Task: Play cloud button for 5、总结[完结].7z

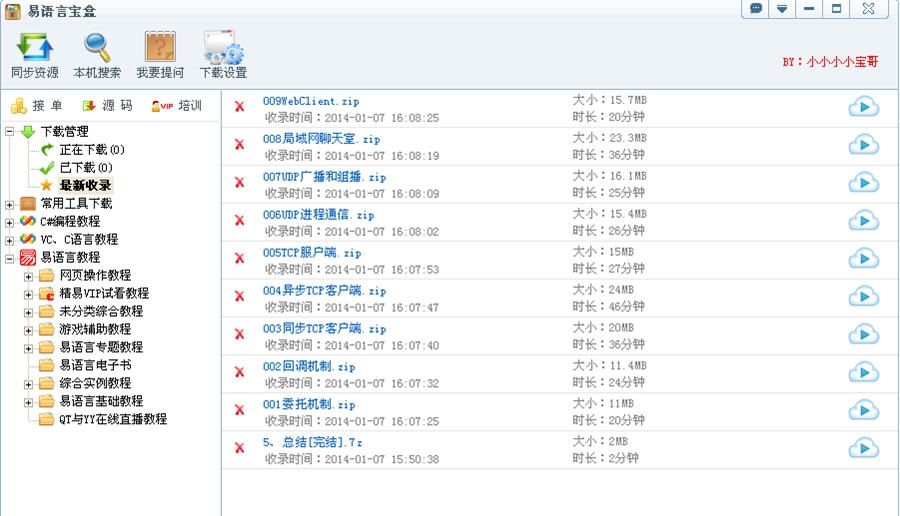Action: click(x=863, y=448)
